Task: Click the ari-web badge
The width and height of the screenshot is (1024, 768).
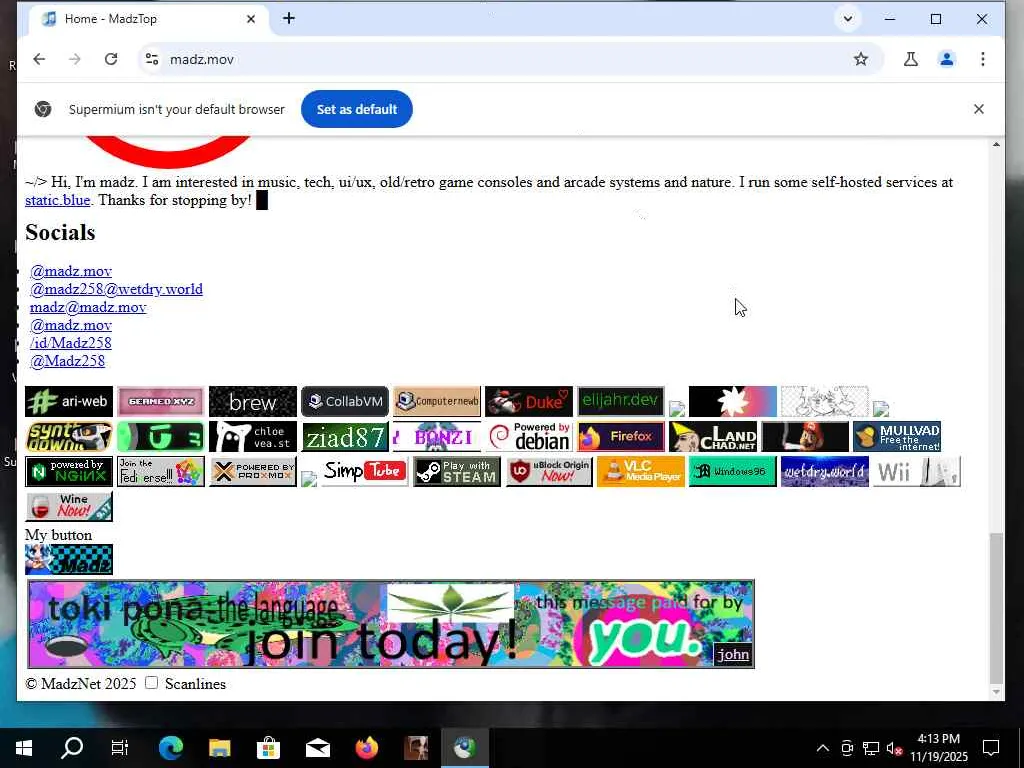Action: (x=69, y=401)
